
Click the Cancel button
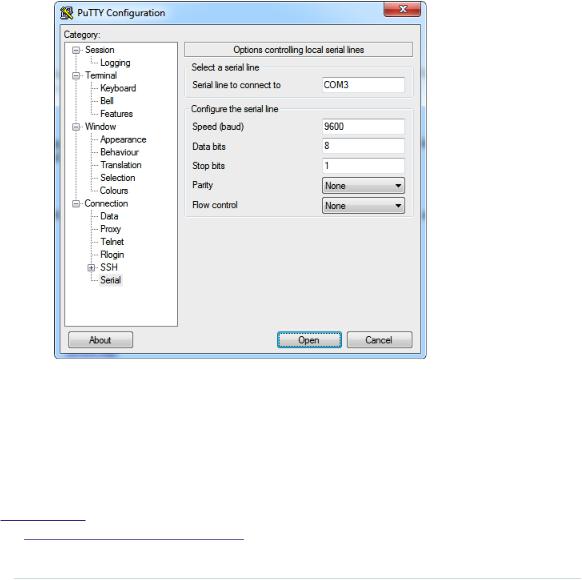(379, 340)
